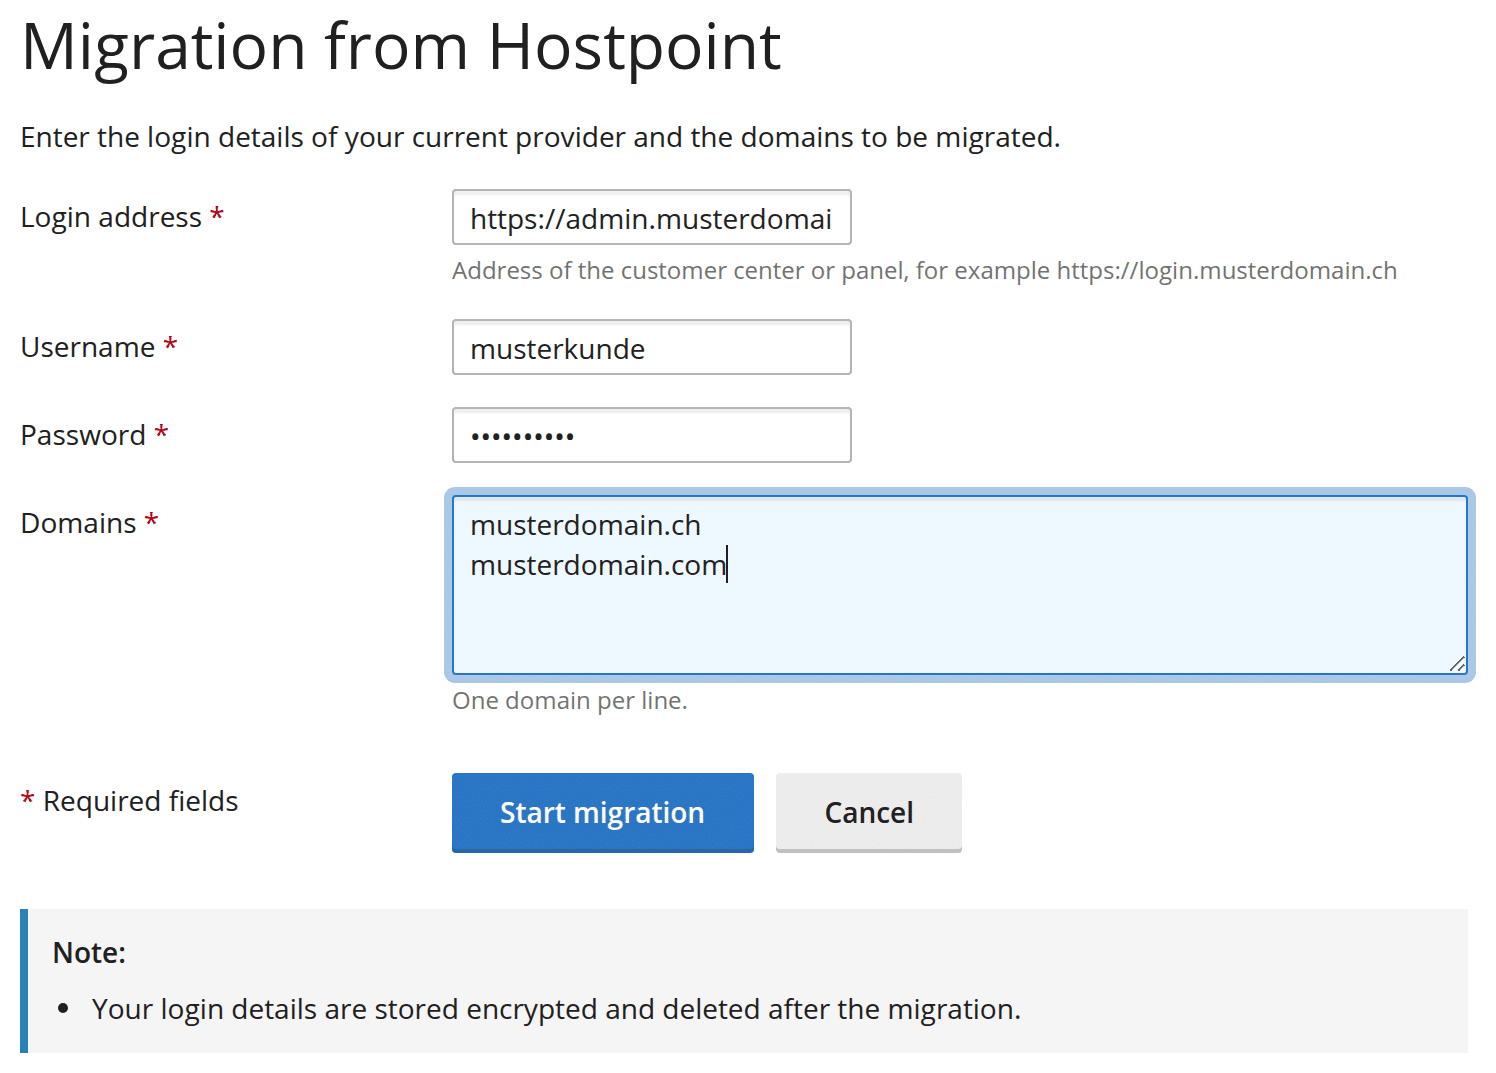
Task: Click 'musterdomain.ch' line in Domains
Action: click(x=585, y=525)
